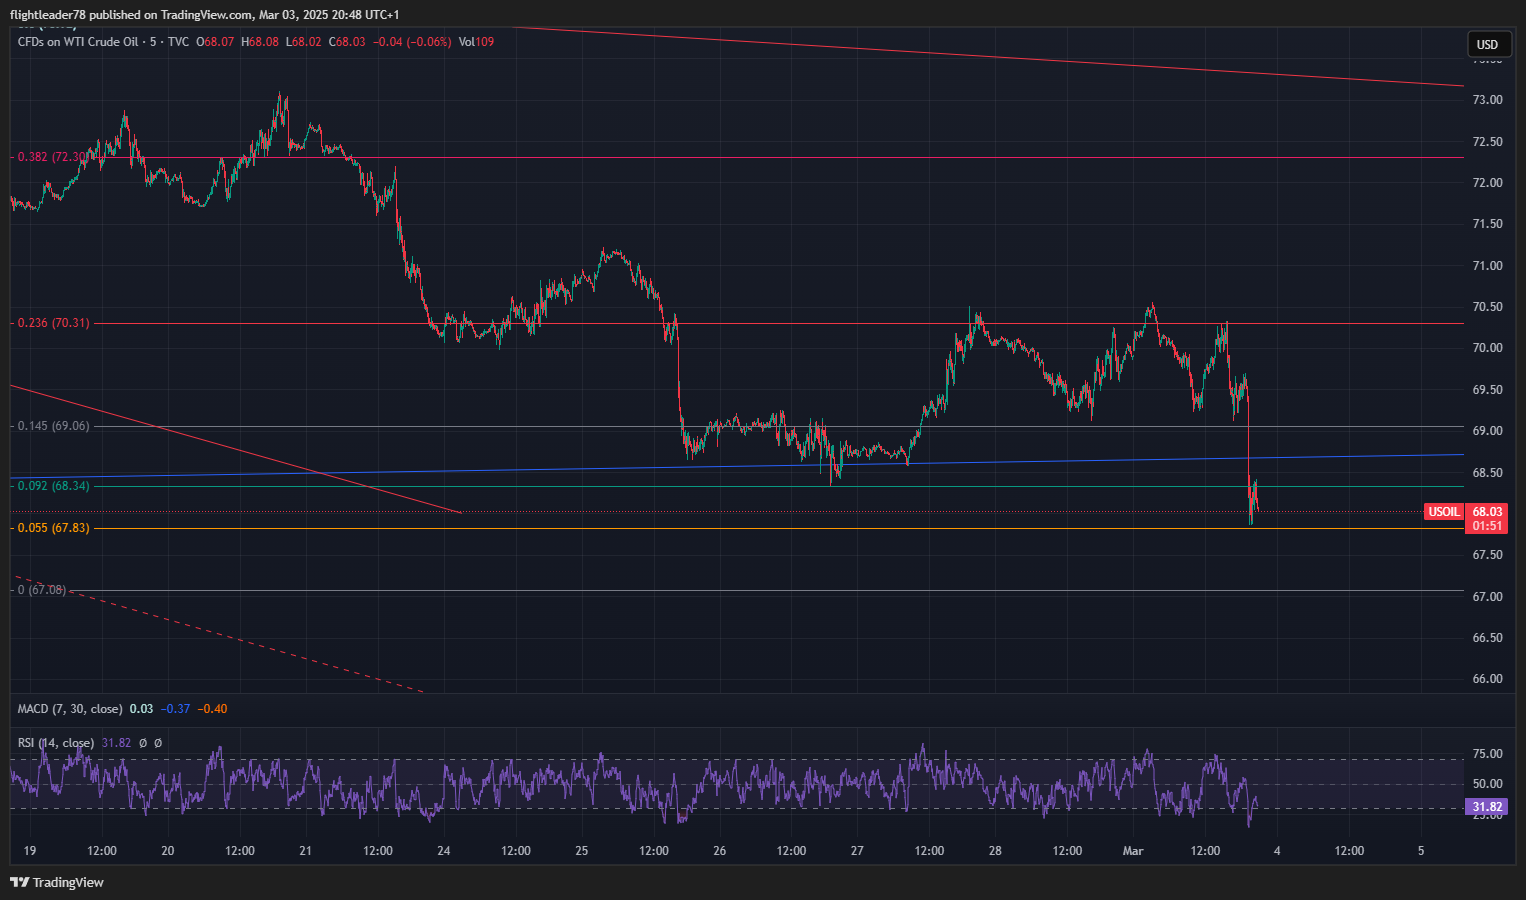This screenshot has width=1526, height=900.
Task: Click the 67.50 price axis label
Action: click(1487, 555)
